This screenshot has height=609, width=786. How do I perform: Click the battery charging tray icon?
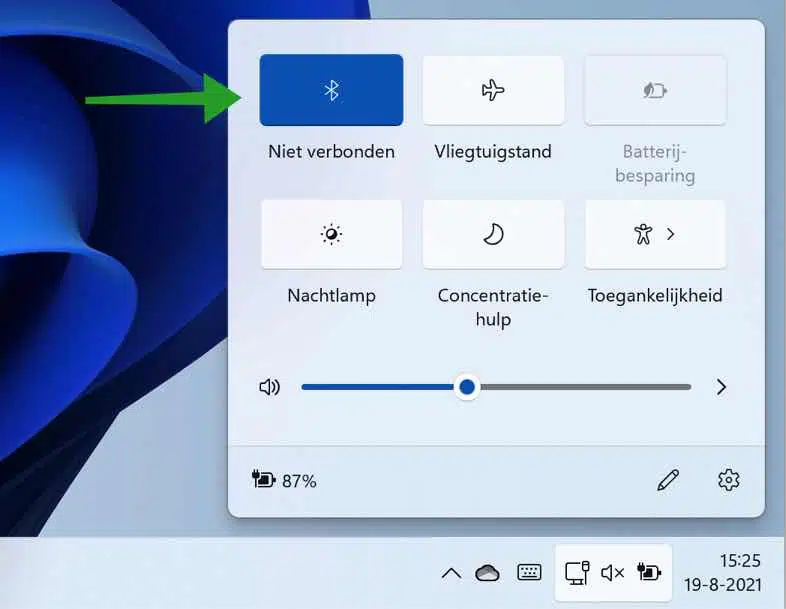[649, 572]
